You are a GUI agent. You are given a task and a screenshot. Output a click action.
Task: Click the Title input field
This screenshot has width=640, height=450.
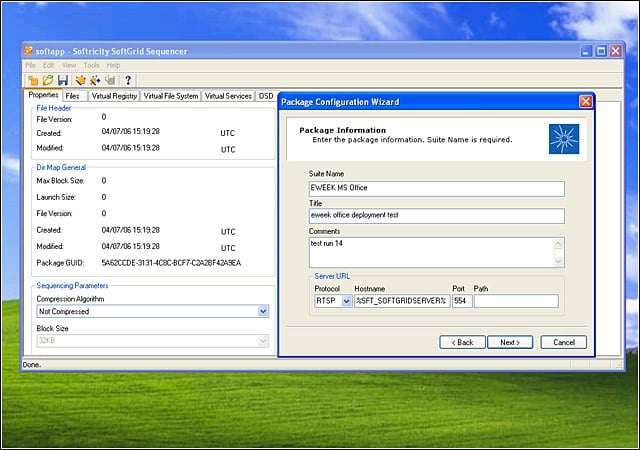tap(437, 216)
